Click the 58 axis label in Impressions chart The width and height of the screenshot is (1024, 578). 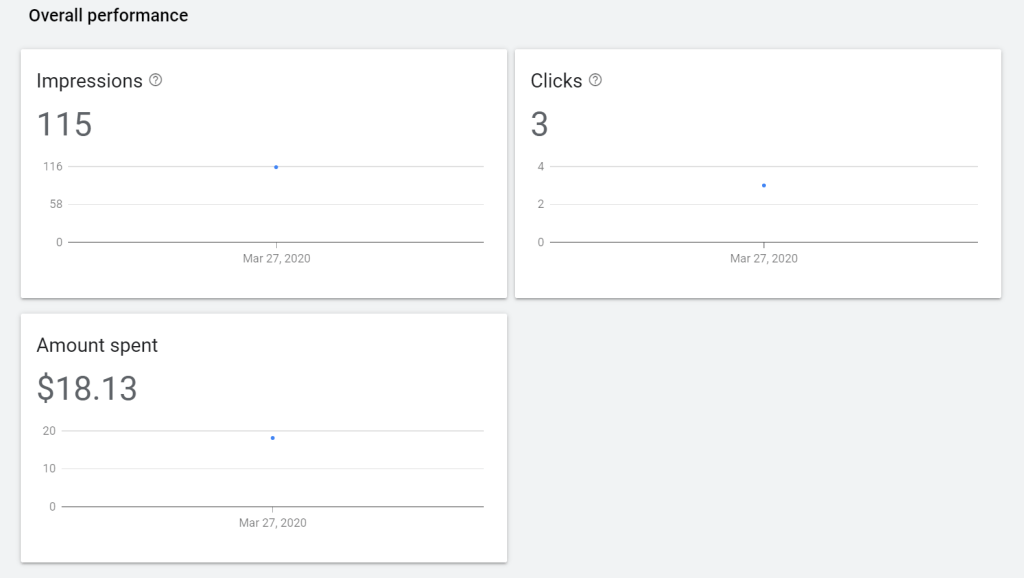(x=55, y=204)
